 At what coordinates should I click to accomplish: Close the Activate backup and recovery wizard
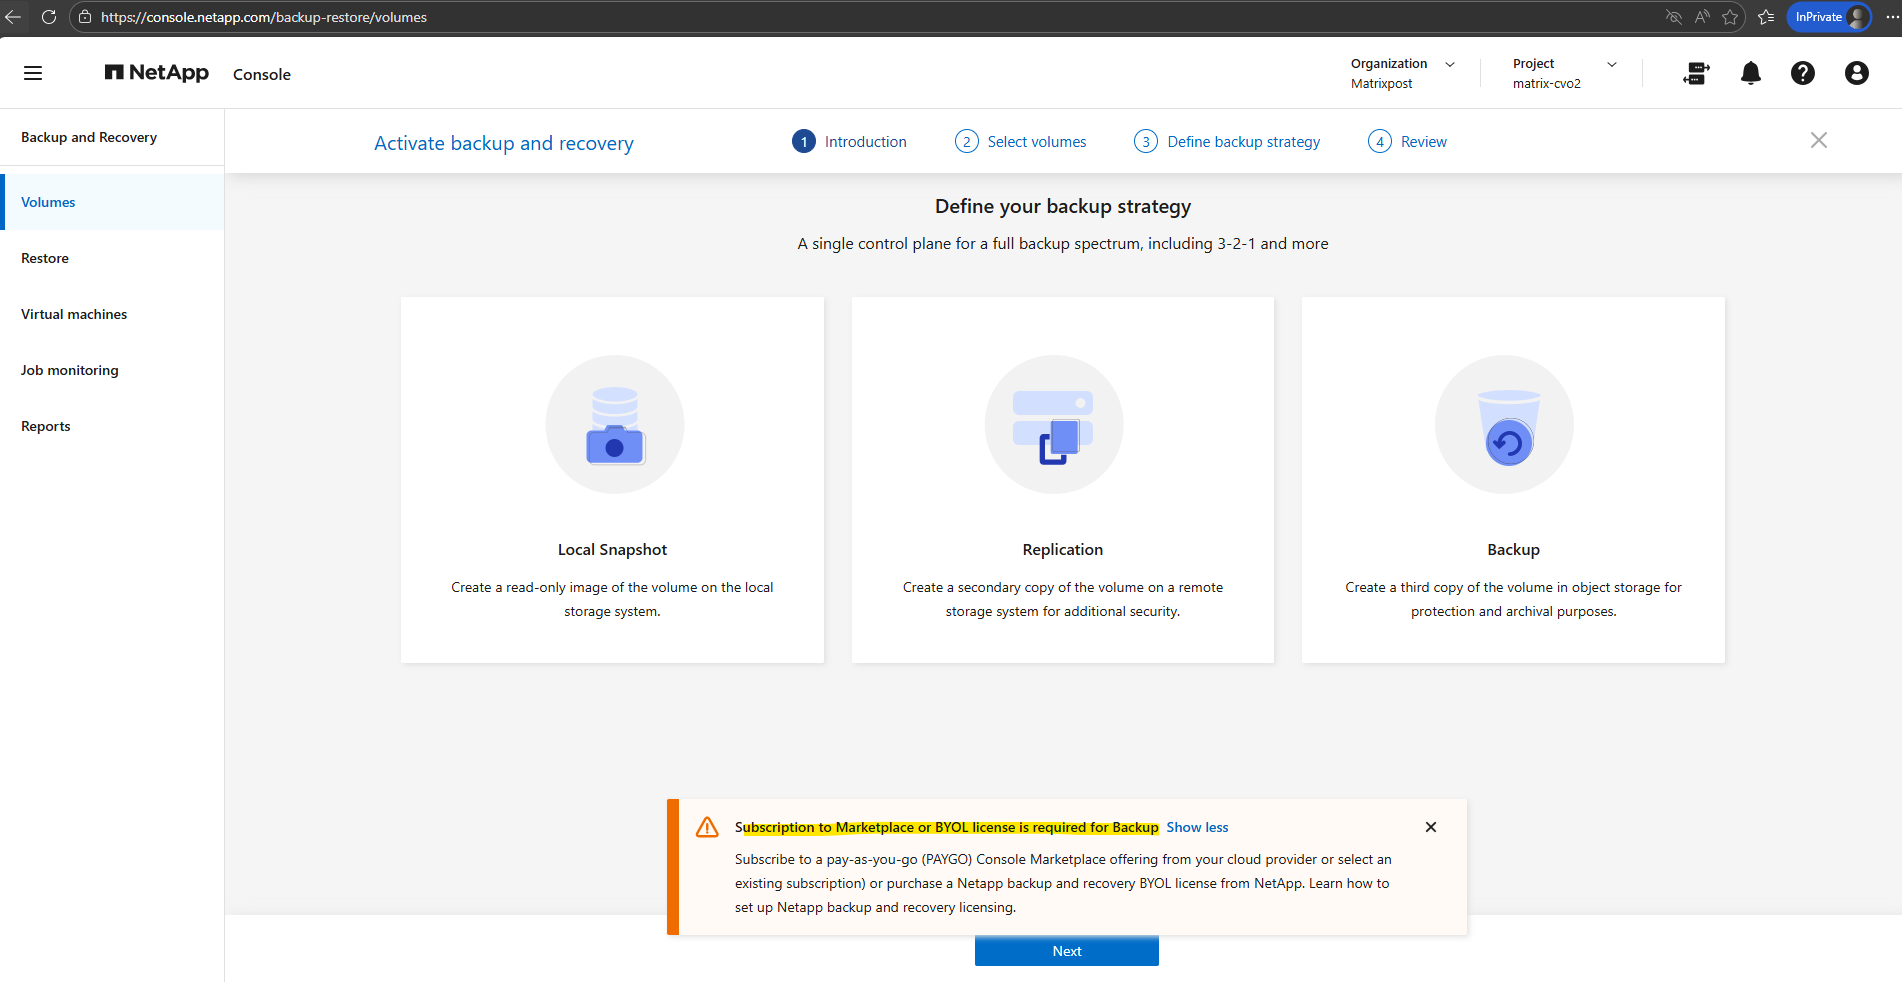pyautogui.click(x=1818, y=141)
